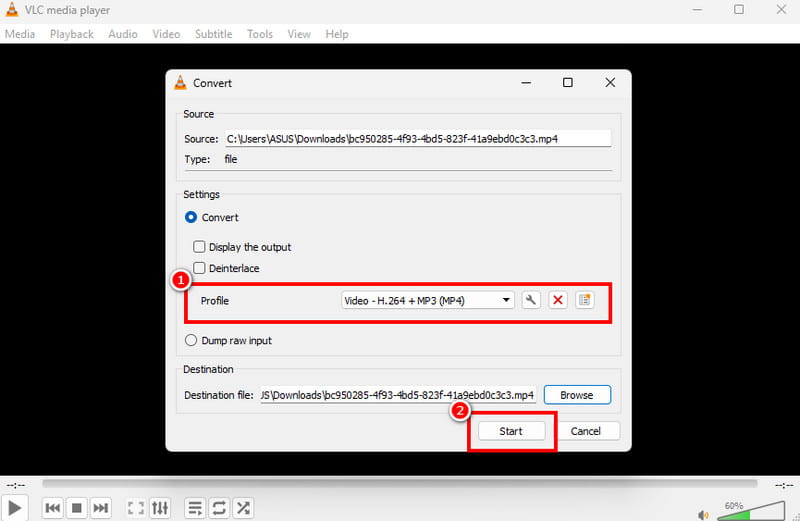The width and height of the screenshot is (800, 521).
Task: Open extended settings equalizer icon
Action: [x=160, y=508]
